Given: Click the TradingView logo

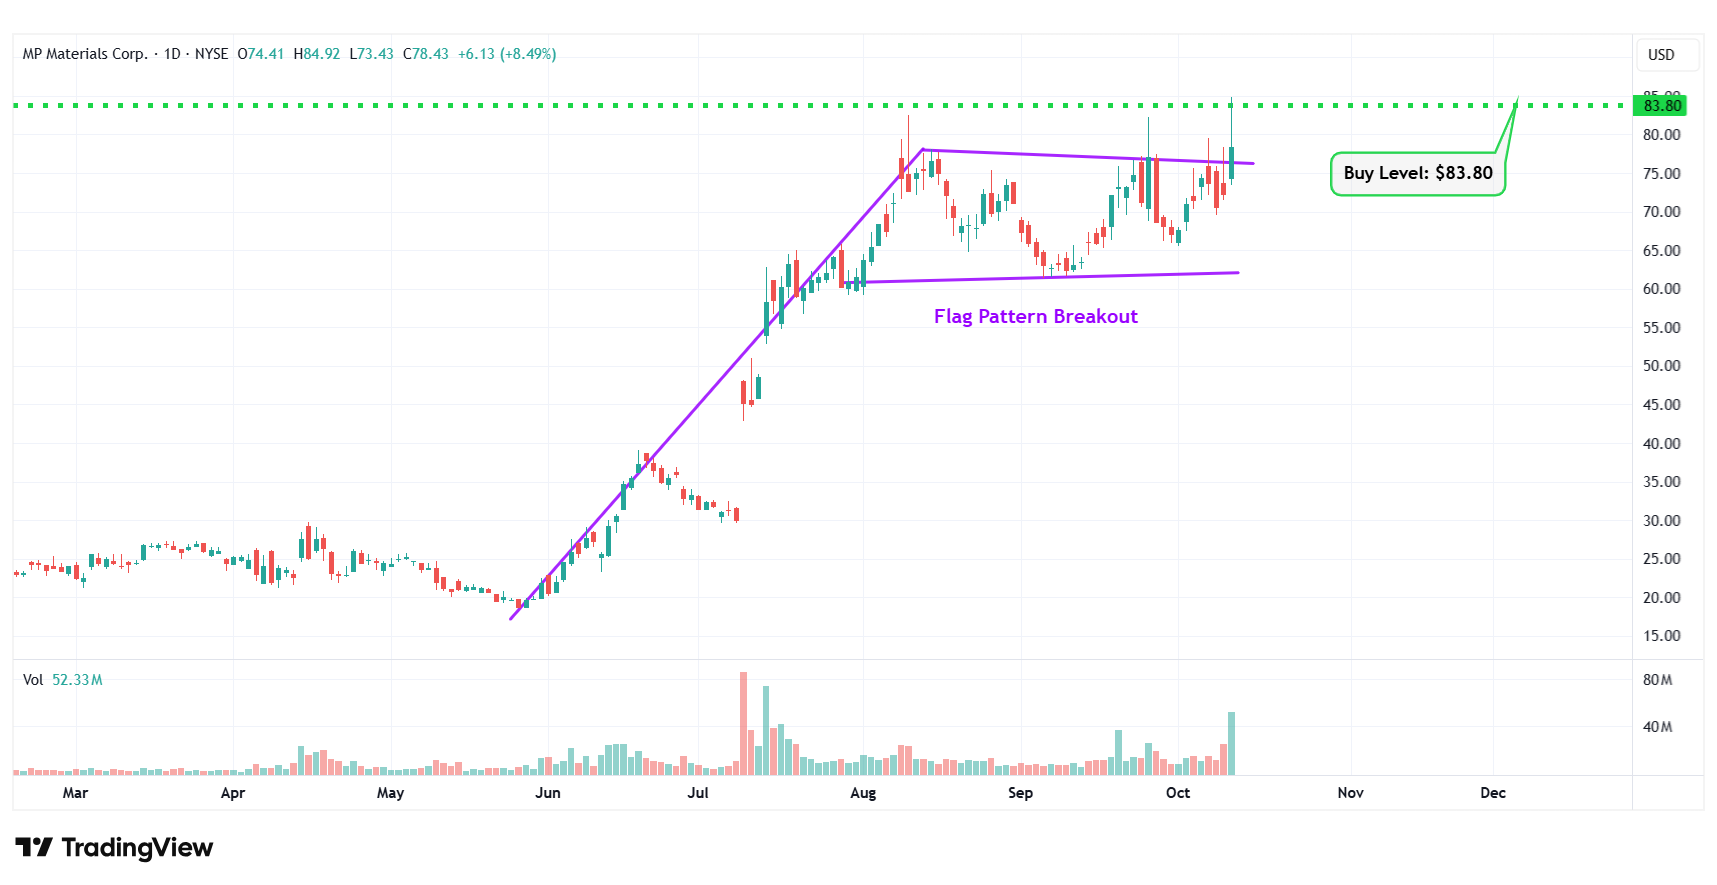Looking at the screenshot, I should [114, 848].
